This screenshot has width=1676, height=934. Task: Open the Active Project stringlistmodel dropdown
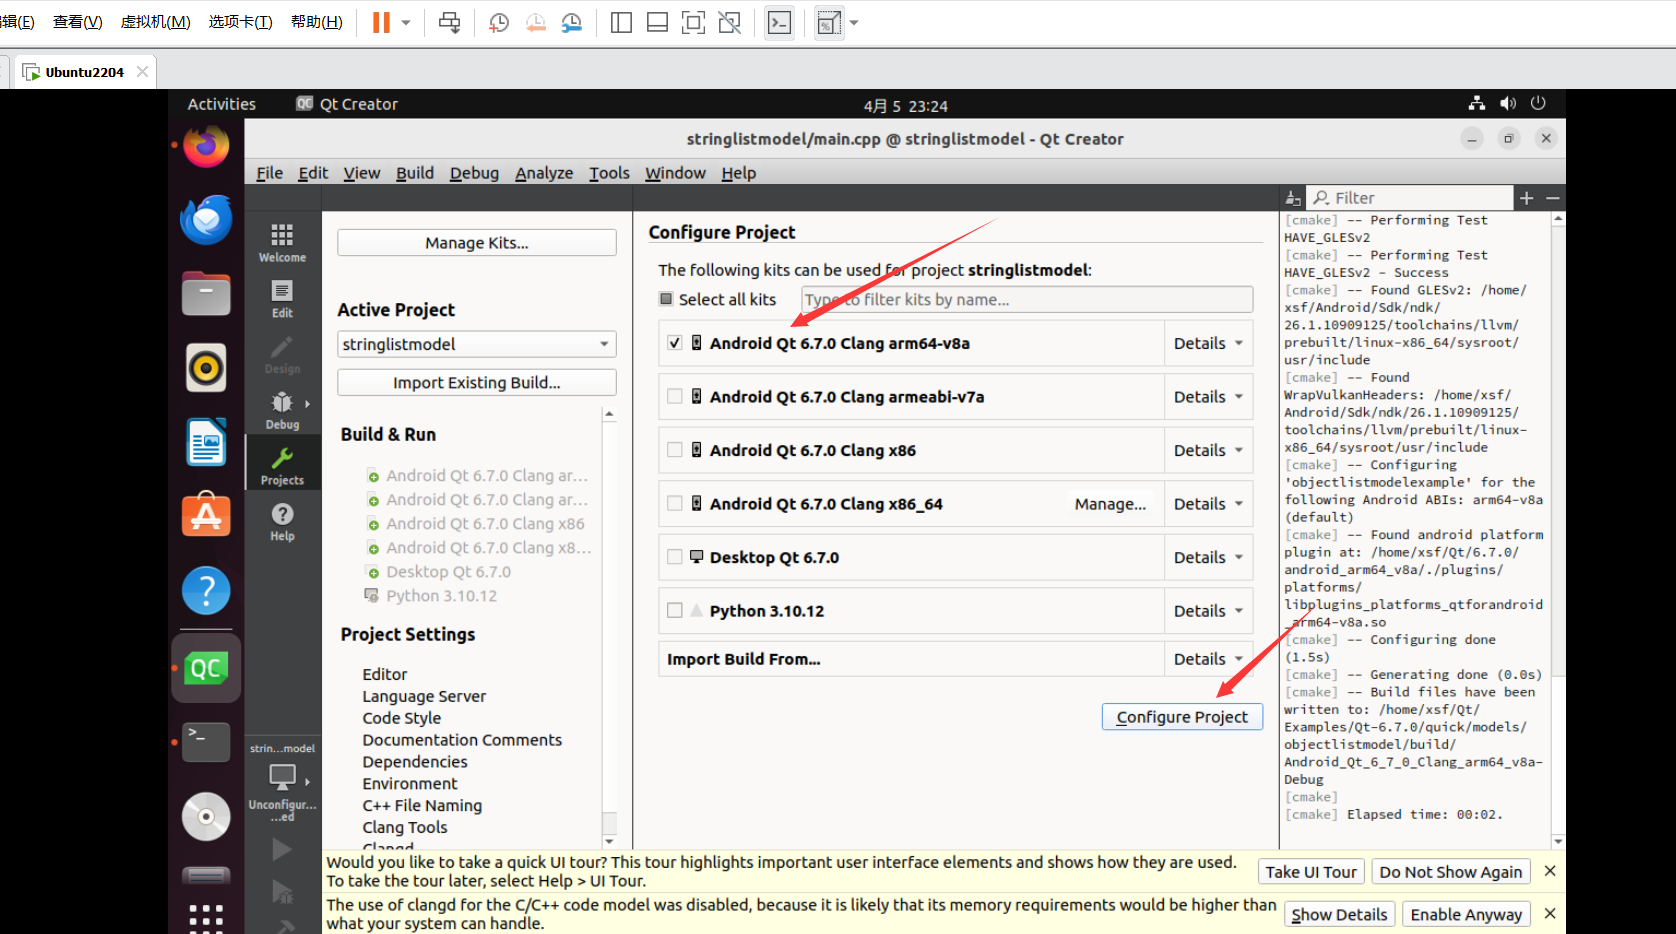(477, 344)
